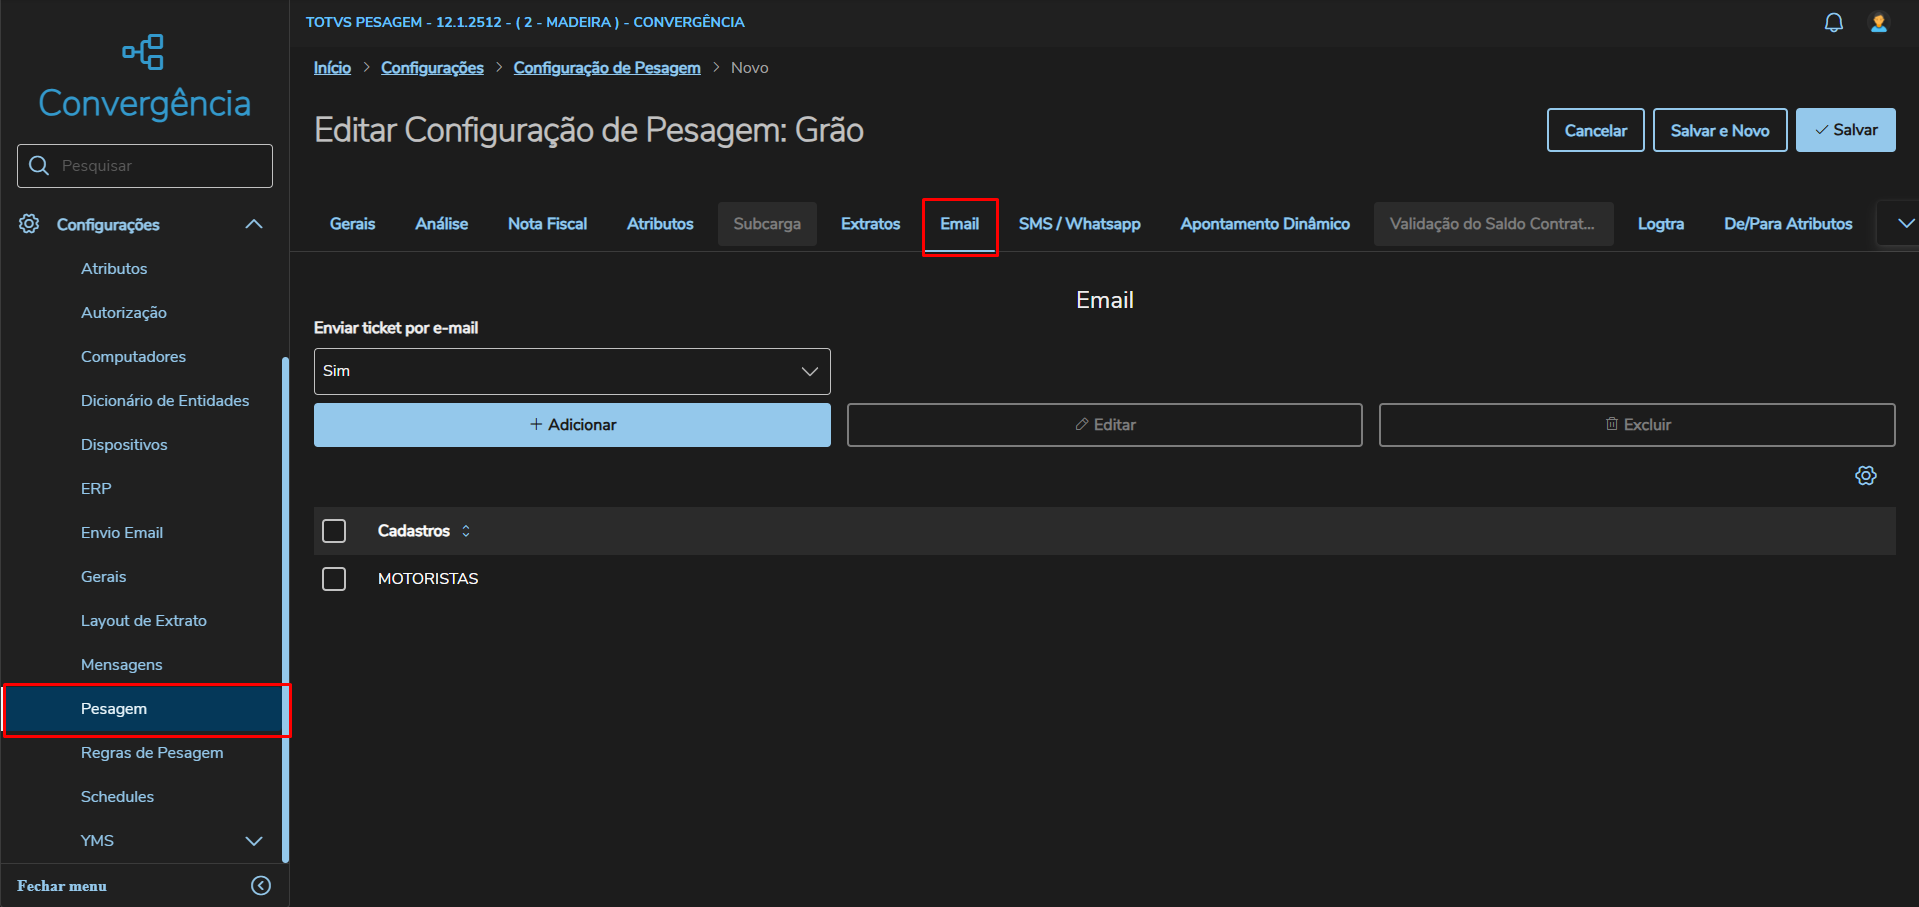
Task: Open Gerais in the sidebar menu
Action: tap(104, 577)
